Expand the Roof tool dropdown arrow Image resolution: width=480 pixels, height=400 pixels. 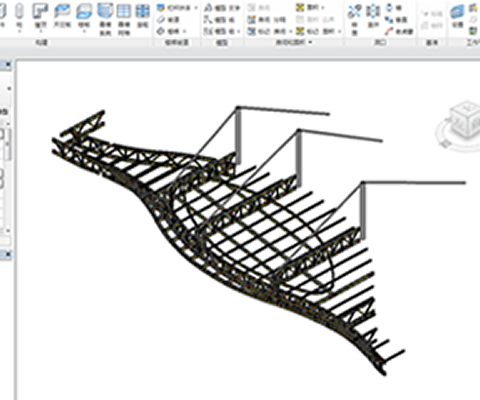41,32
